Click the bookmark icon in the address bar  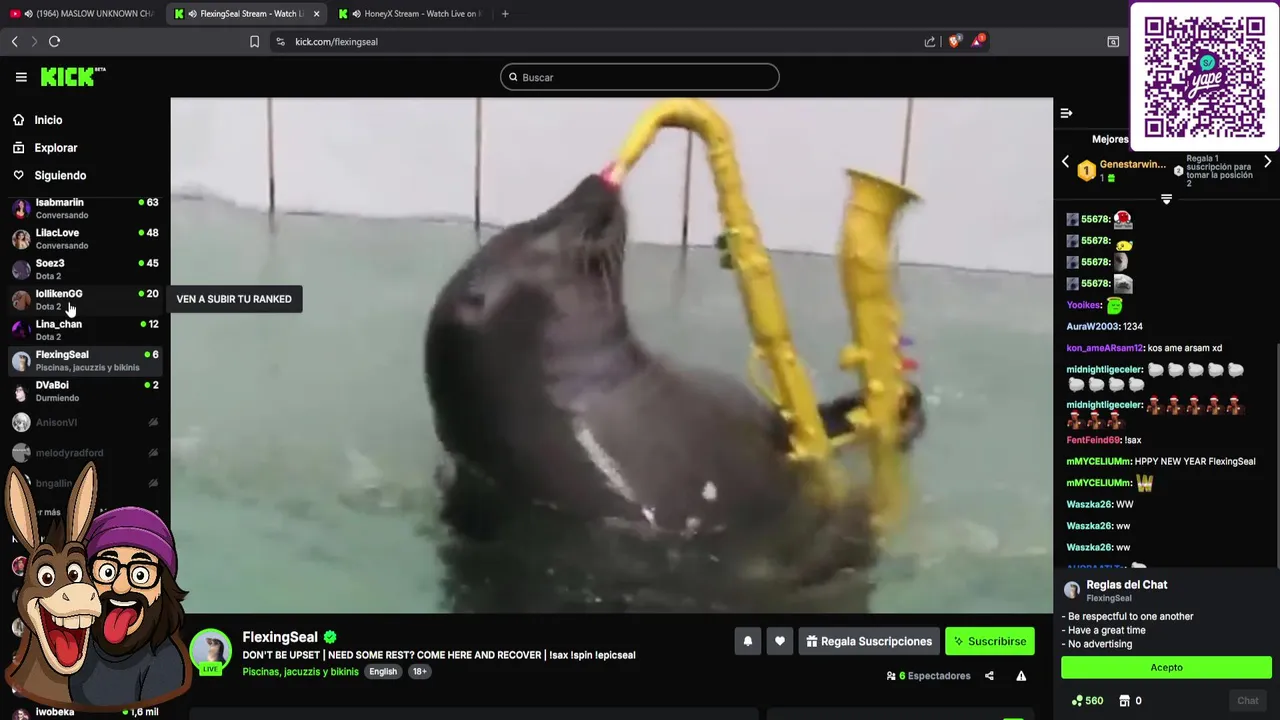pos(254,41)
